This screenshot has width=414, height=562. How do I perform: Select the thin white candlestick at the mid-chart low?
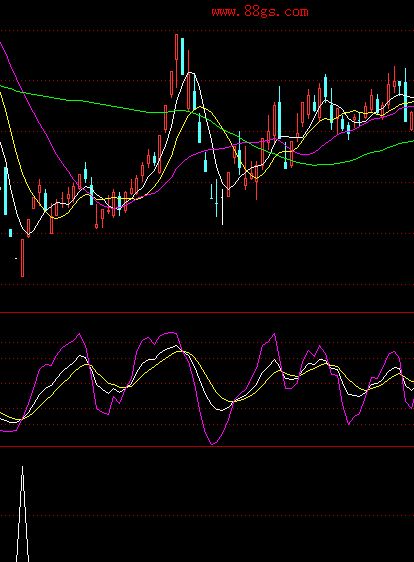click(223, 207)
